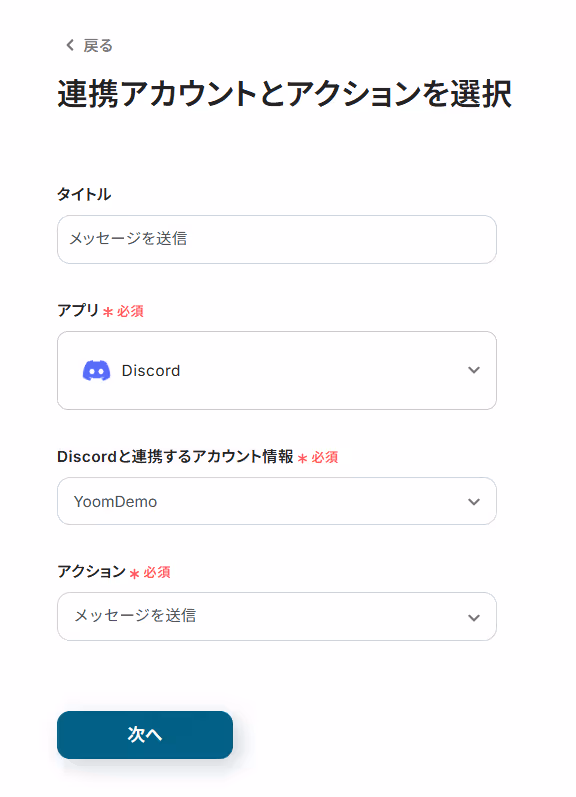Open the YoomDemo account dropdown
576x797 pixels.
(277, 501)
